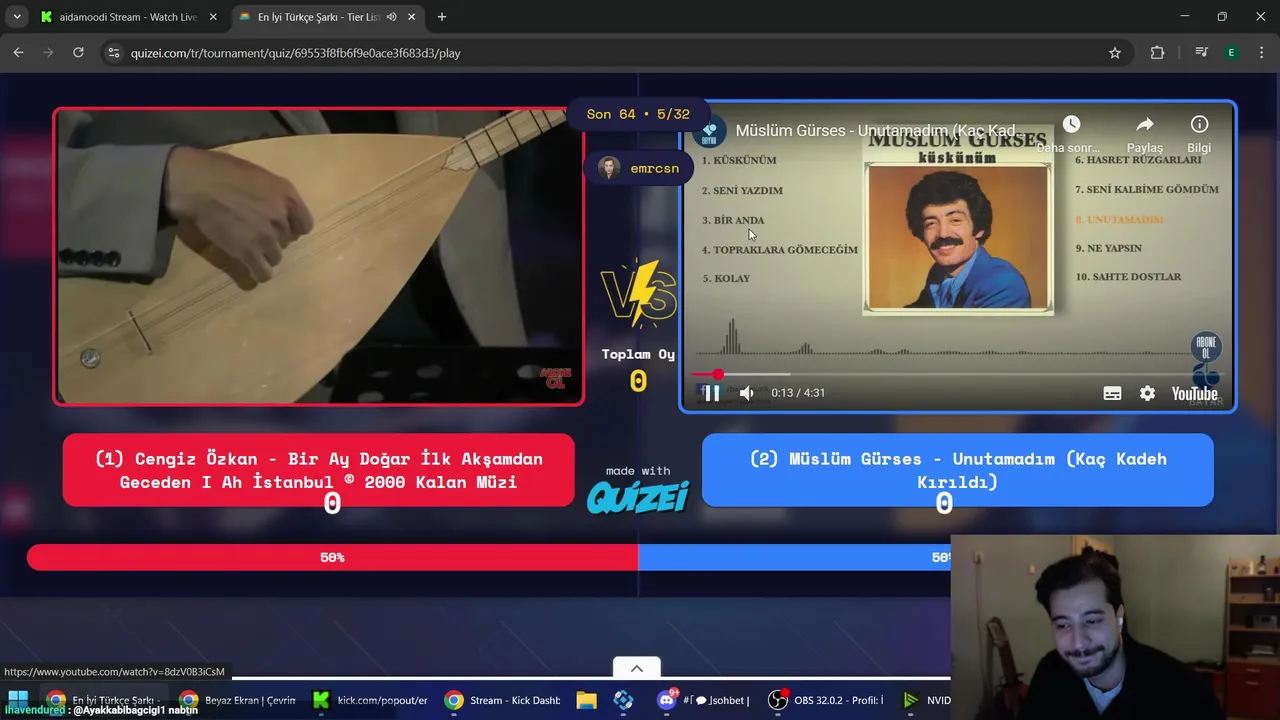
Task: Close the aidamoodi Stream tab
Action: [x=213, y=17]
